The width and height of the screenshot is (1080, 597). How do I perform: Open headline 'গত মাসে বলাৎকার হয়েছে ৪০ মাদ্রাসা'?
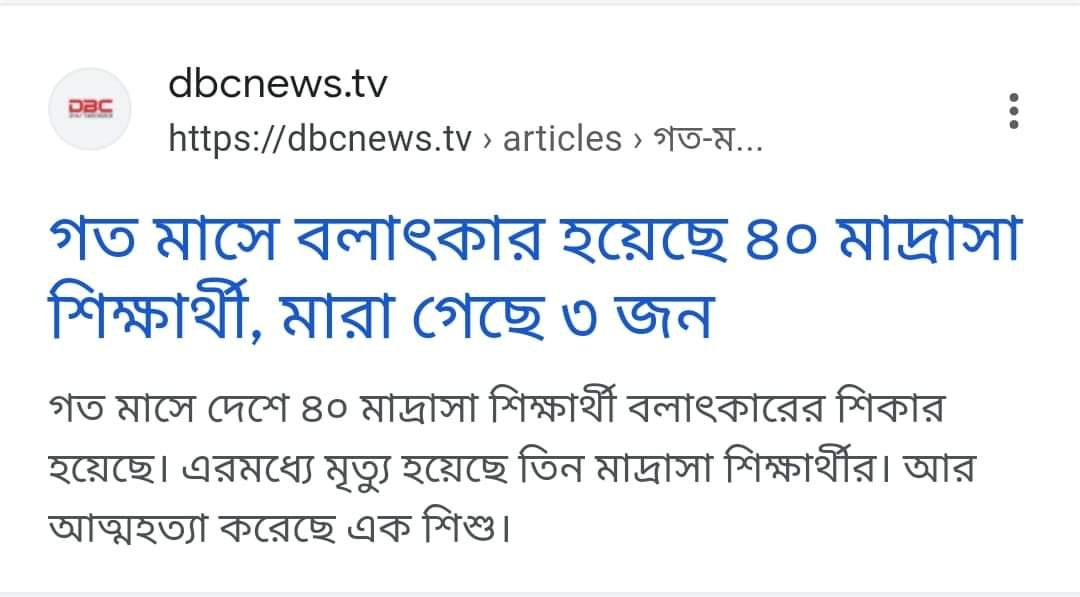click(536, 238)
